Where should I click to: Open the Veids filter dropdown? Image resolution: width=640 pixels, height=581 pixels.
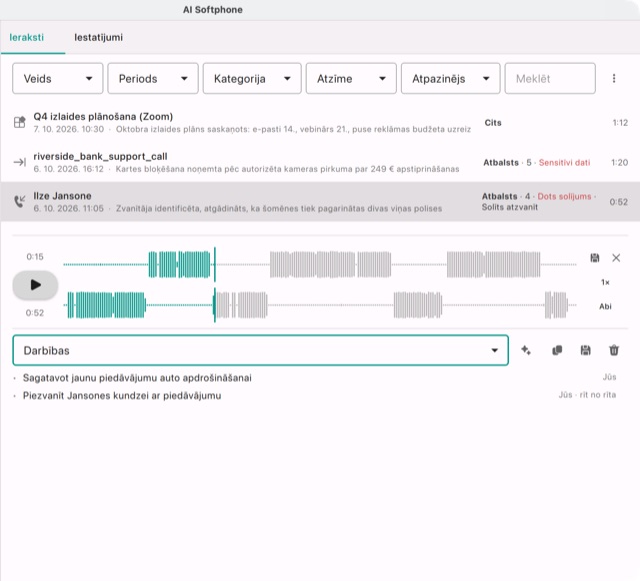(58, 78)
